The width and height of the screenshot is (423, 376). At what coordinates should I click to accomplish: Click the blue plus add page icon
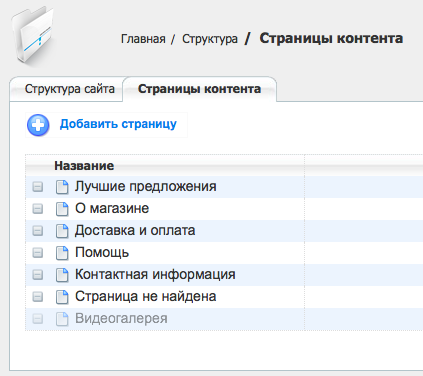[38, 125]
